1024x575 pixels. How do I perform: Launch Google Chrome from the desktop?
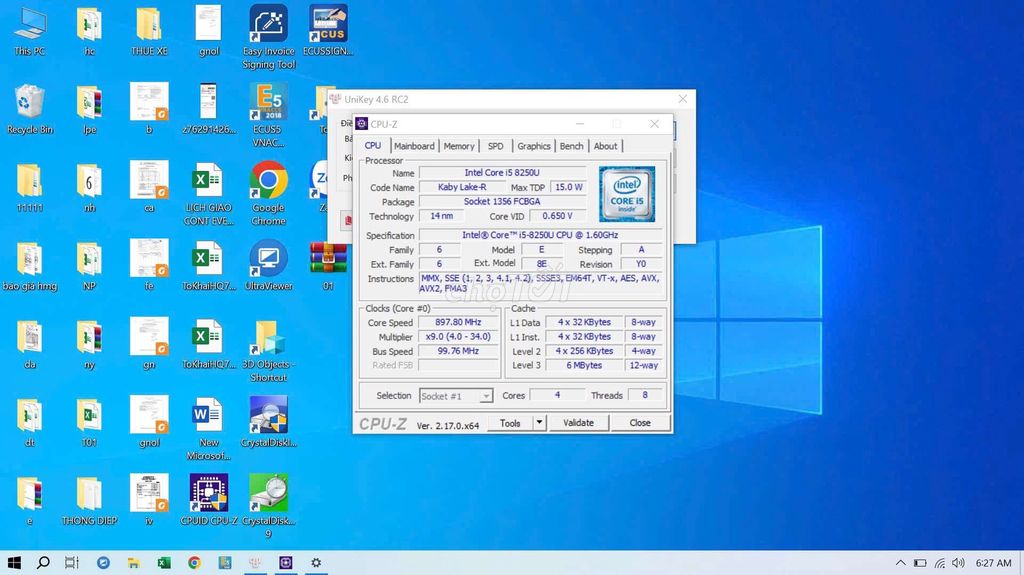coord(268,193)
